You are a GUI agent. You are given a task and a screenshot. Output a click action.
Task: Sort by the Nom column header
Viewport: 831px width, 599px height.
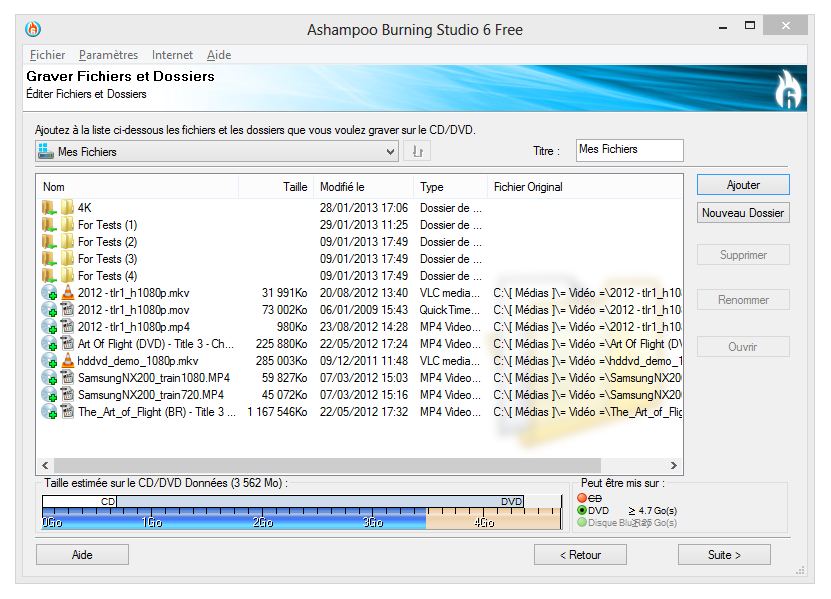[138, 187]
